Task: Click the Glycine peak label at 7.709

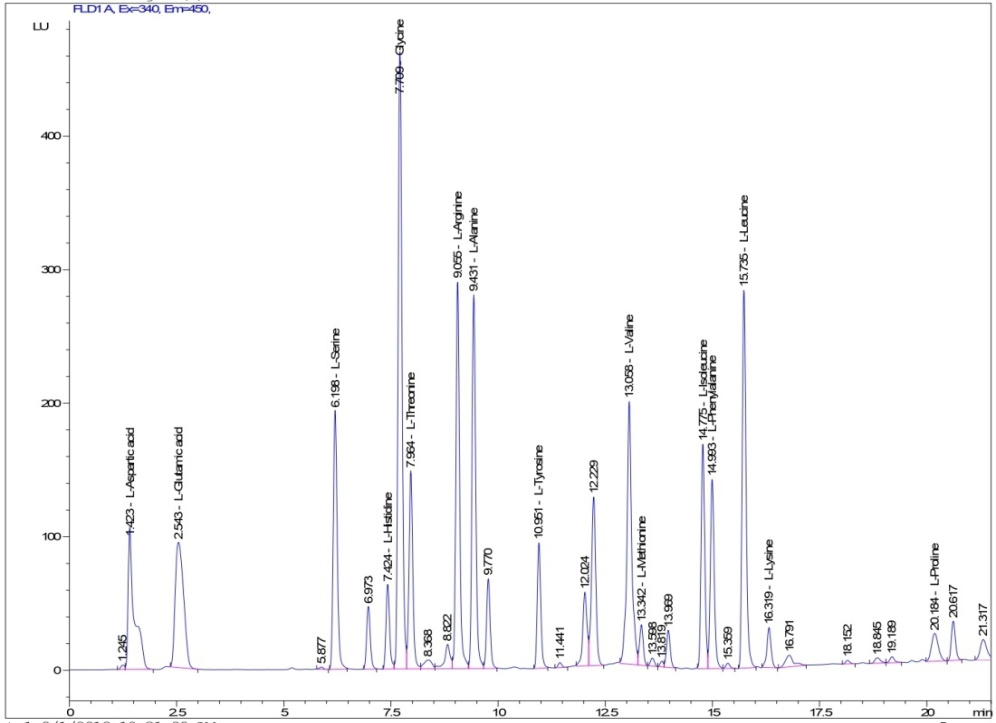Action: coord(400,58)
